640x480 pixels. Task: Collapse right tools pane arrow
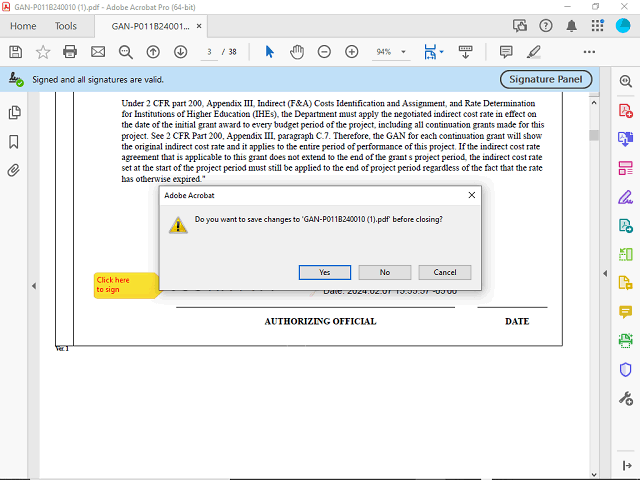pos(605,273)
